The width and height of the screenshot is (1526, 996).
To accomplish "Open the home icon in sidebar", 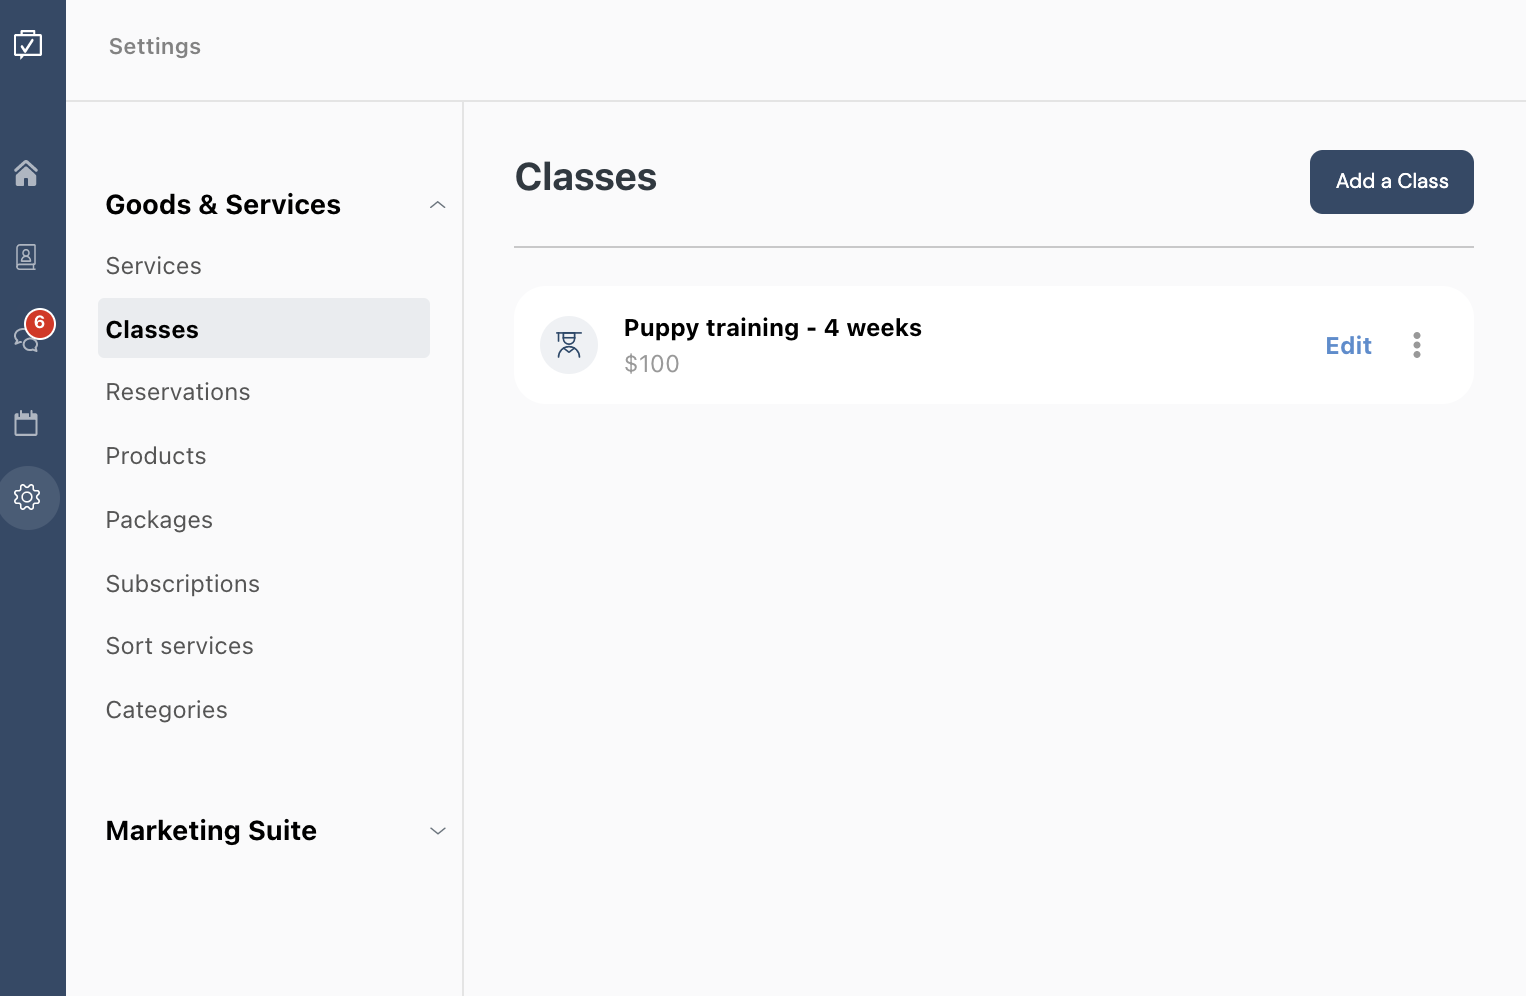I will tap(27, 173).
